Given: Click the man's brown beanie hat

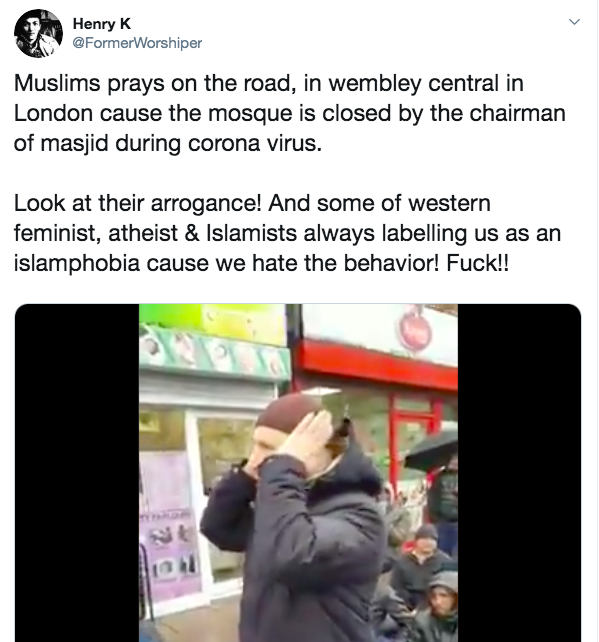Looking at the screenshot, I should (287, 411).
